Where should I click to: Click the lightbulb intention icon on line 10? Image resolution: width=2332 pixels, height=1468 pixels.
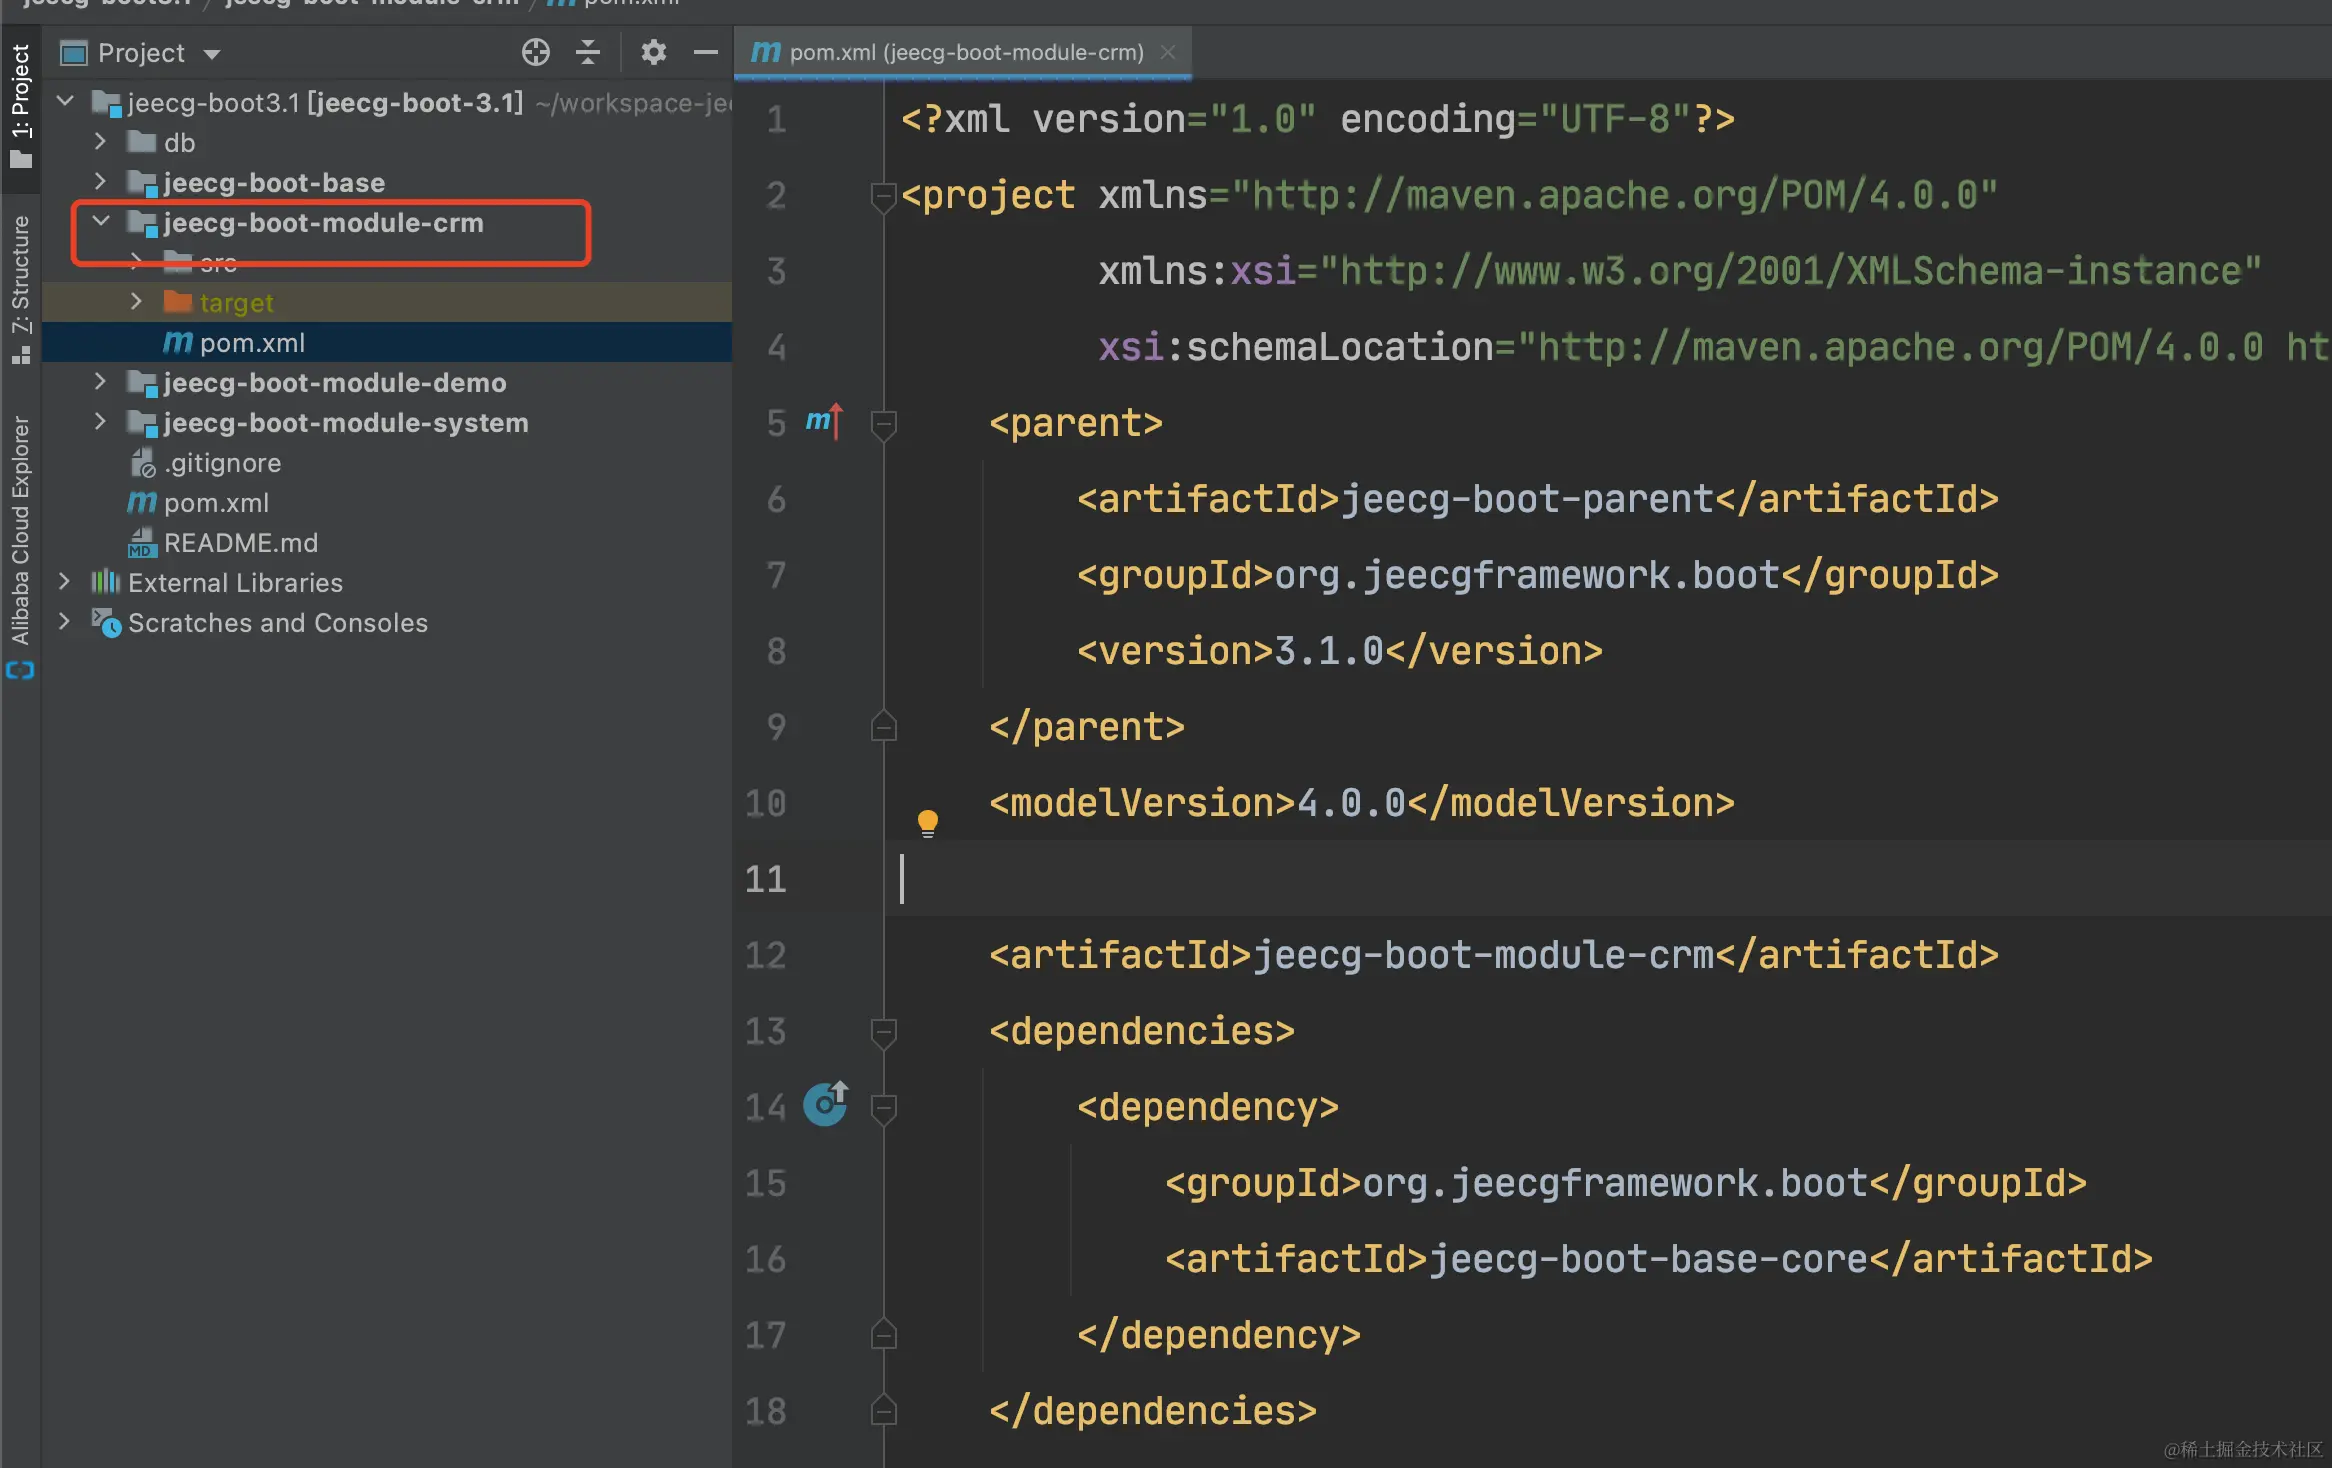927,822
